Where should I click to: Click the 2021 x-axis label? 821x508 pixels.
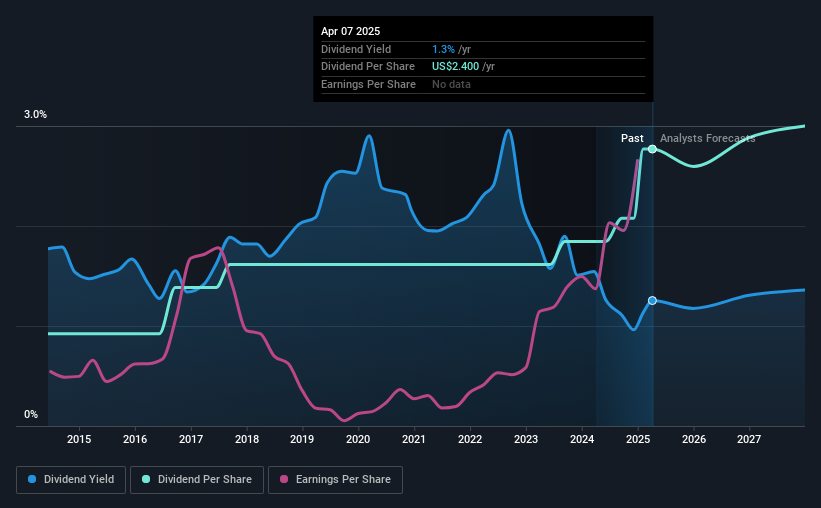[x=414, y=439]
